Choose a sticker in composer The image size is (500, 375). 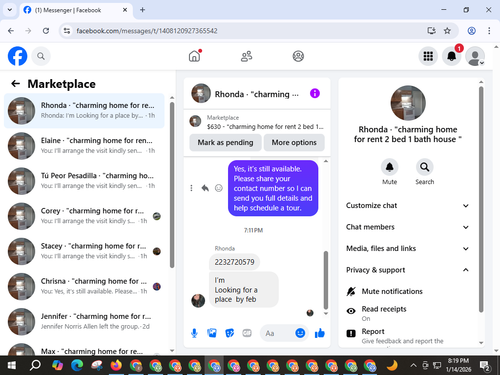229,333
